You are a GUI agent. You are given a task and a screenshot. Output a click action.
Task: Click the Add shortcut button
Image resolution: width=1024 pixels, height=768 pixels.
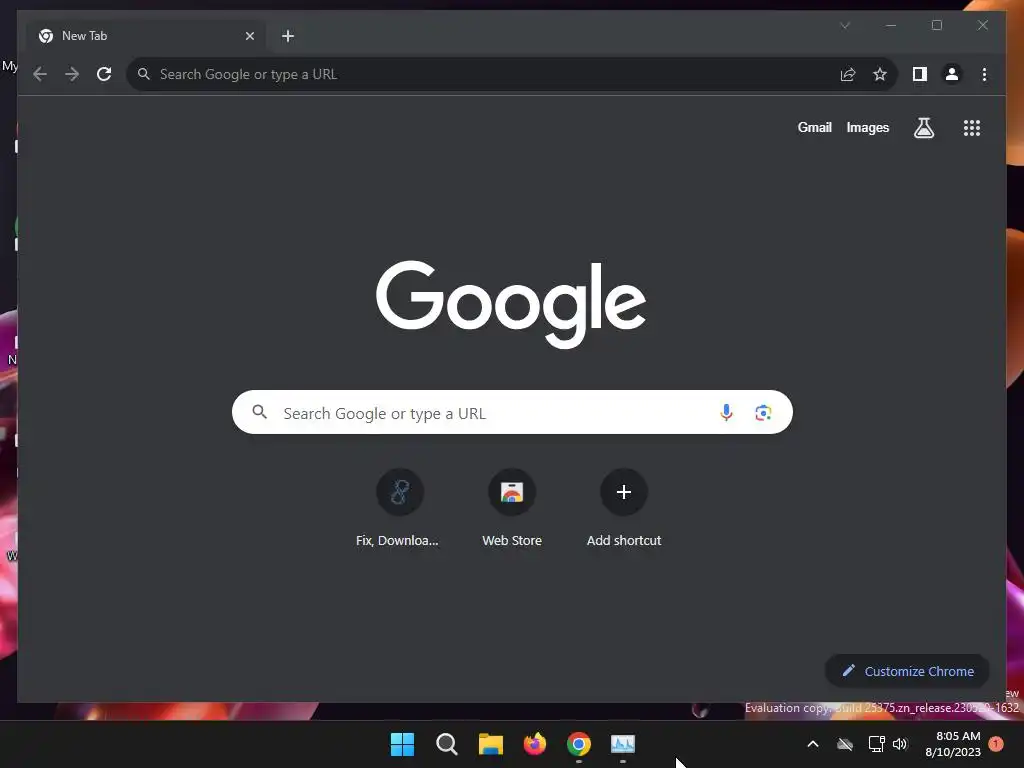624,509
